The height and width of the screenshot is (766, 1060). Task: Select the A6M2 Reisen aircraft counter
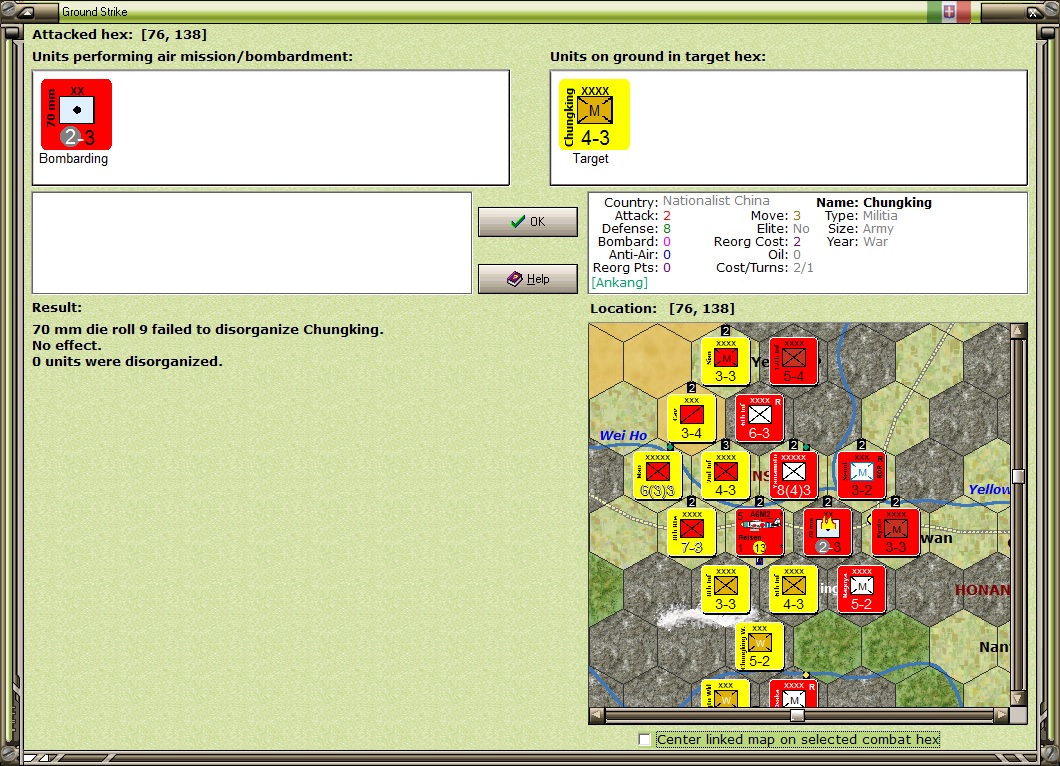click(x=760, y=532)
